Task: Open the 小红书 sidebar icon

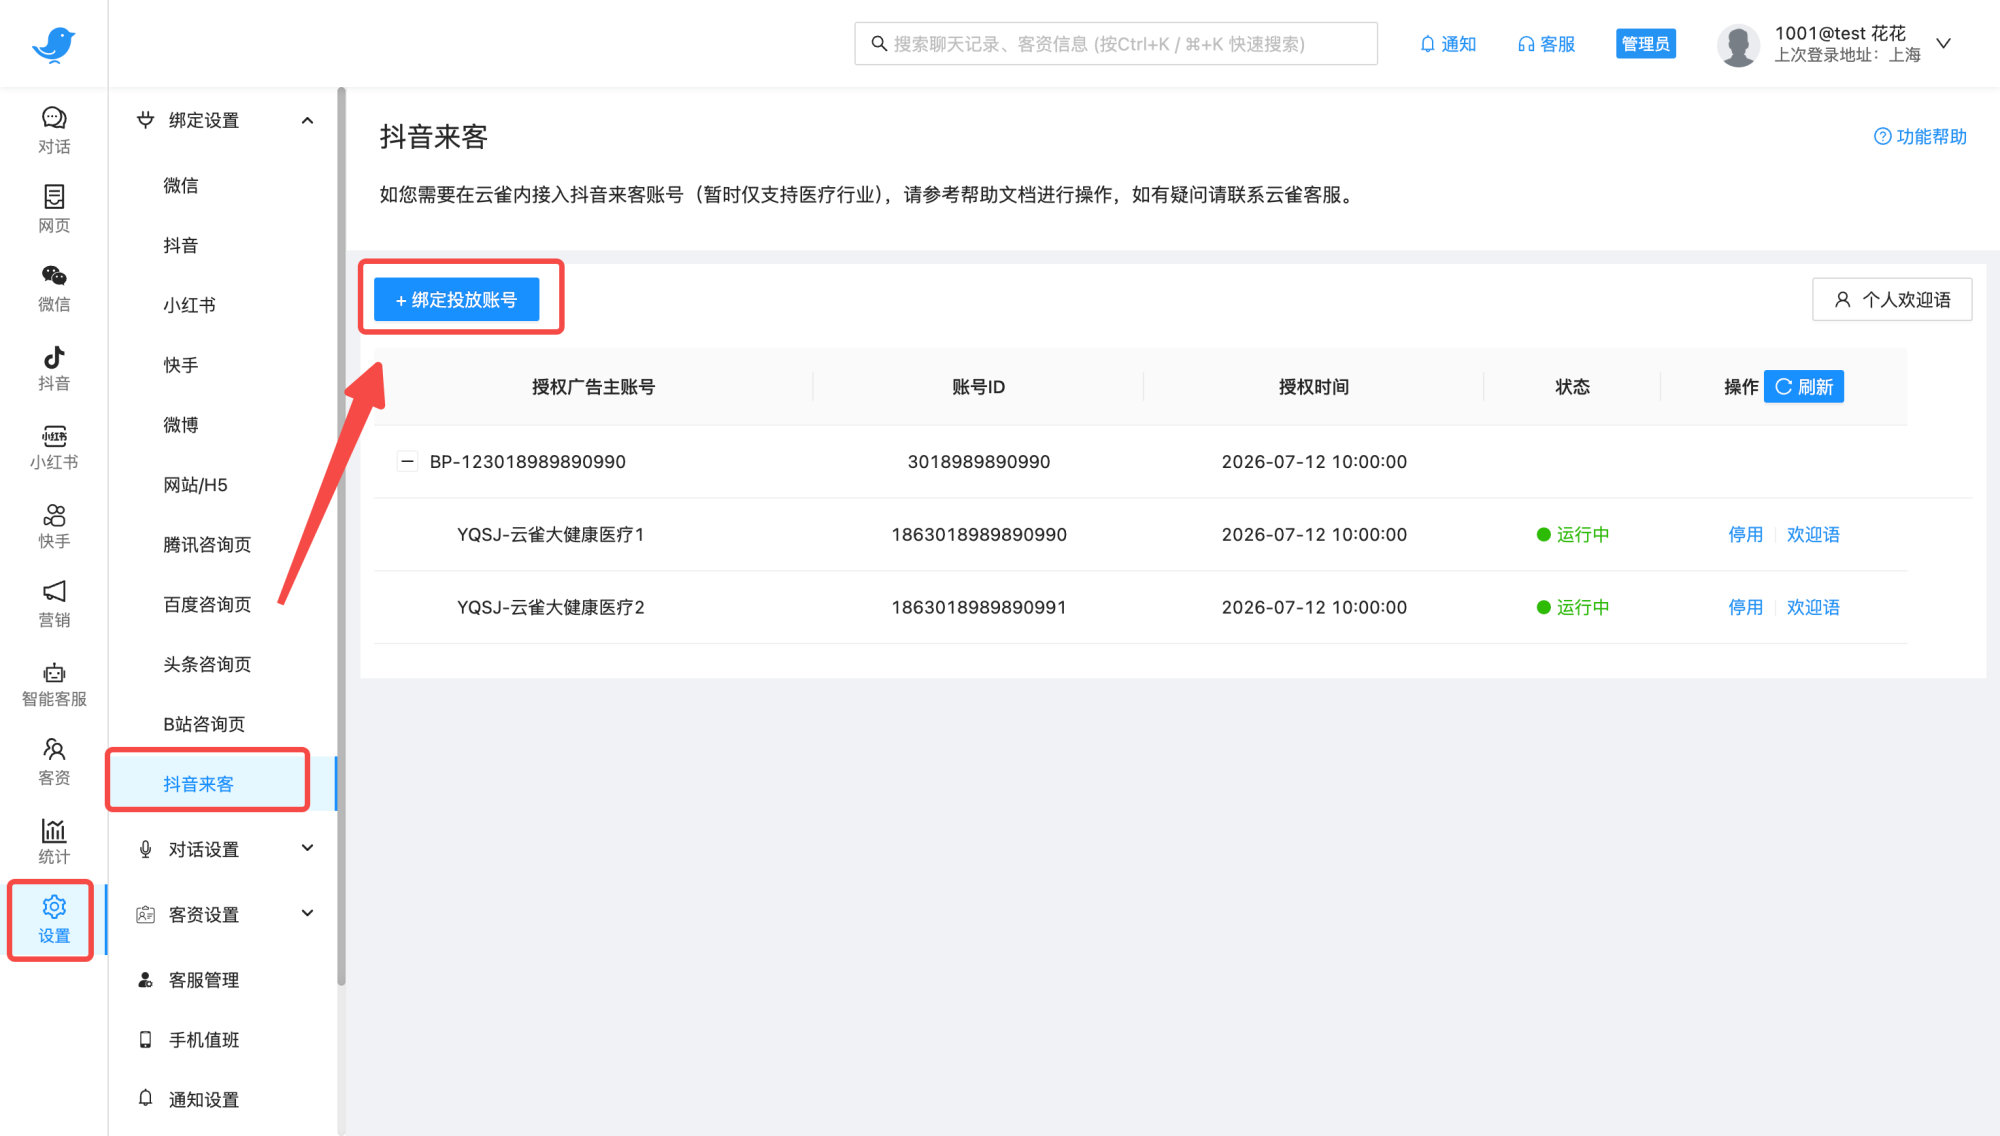Action: (x=54, y=447)
